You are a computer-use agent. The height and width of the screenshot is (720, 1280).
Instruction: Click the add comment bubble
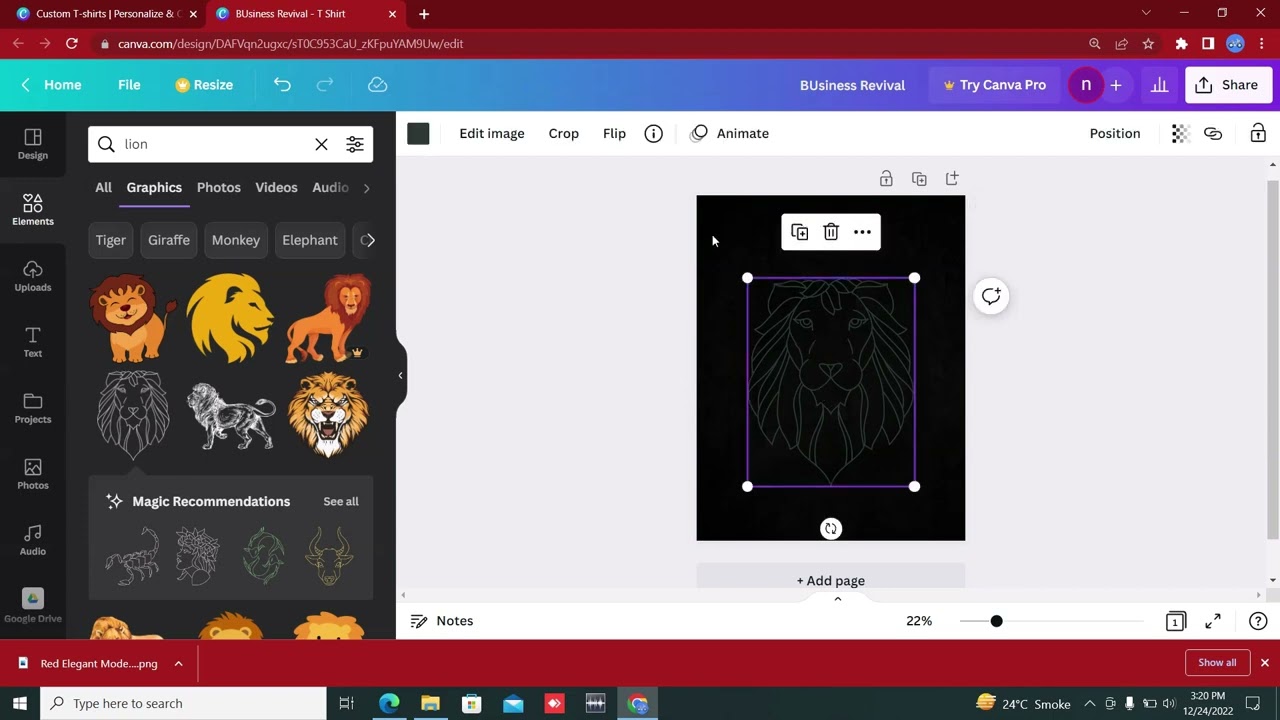tap(991, 296)
